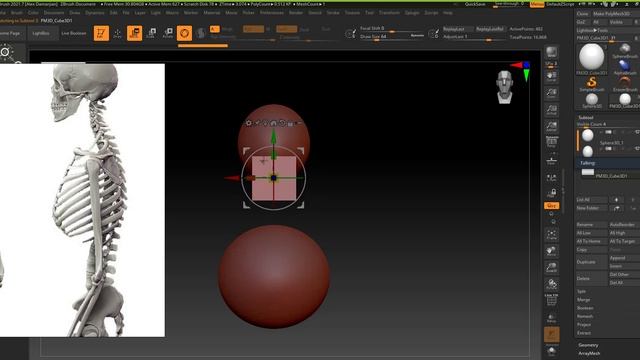
Task: Select the Scale mode button
Action: [x=151, y=33]
